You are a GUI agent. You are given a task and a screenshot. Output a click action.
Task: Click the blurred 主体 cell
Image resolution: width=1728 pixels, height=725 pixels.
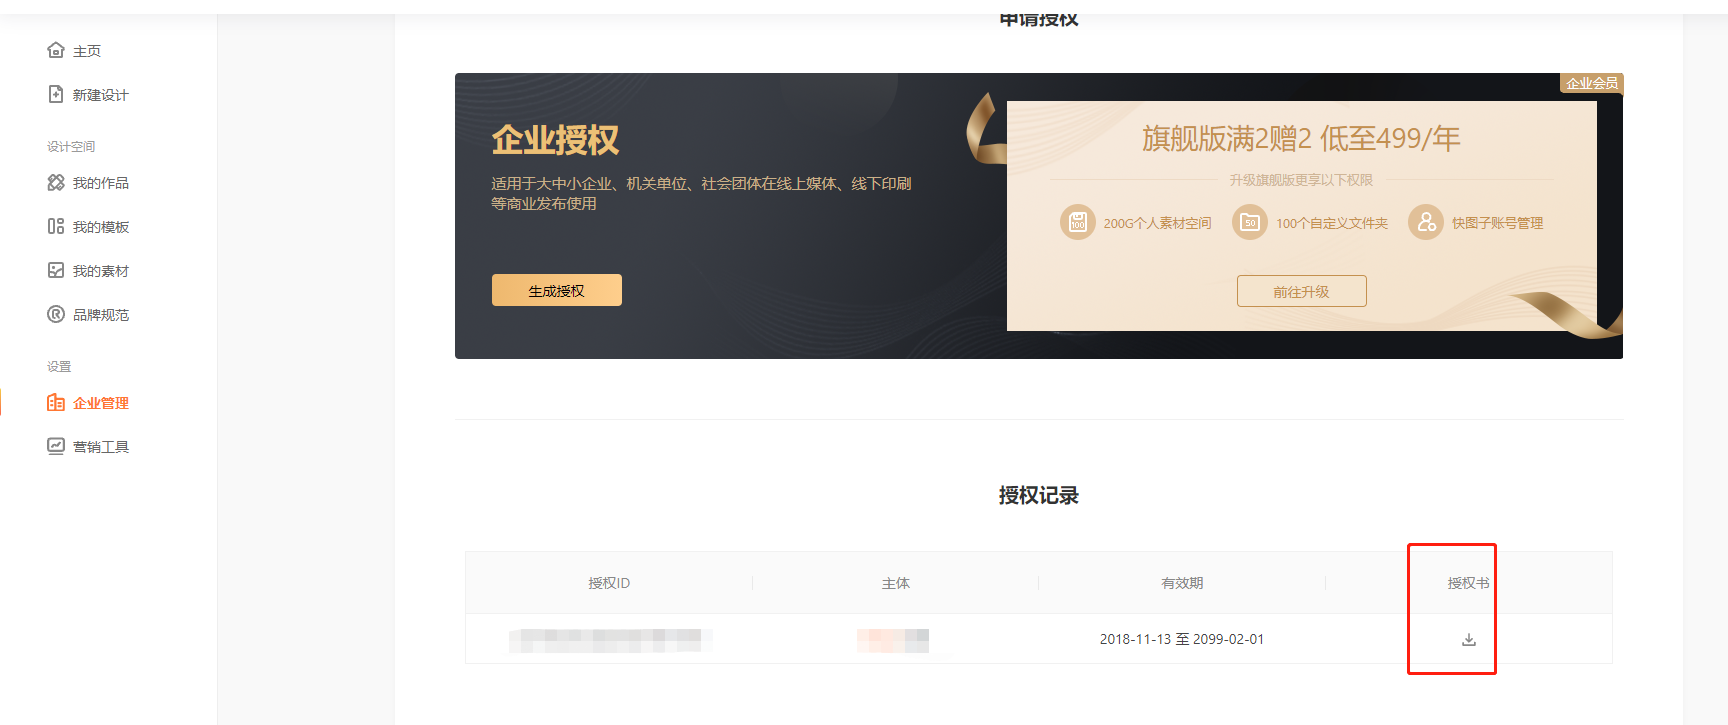point(893,640)
